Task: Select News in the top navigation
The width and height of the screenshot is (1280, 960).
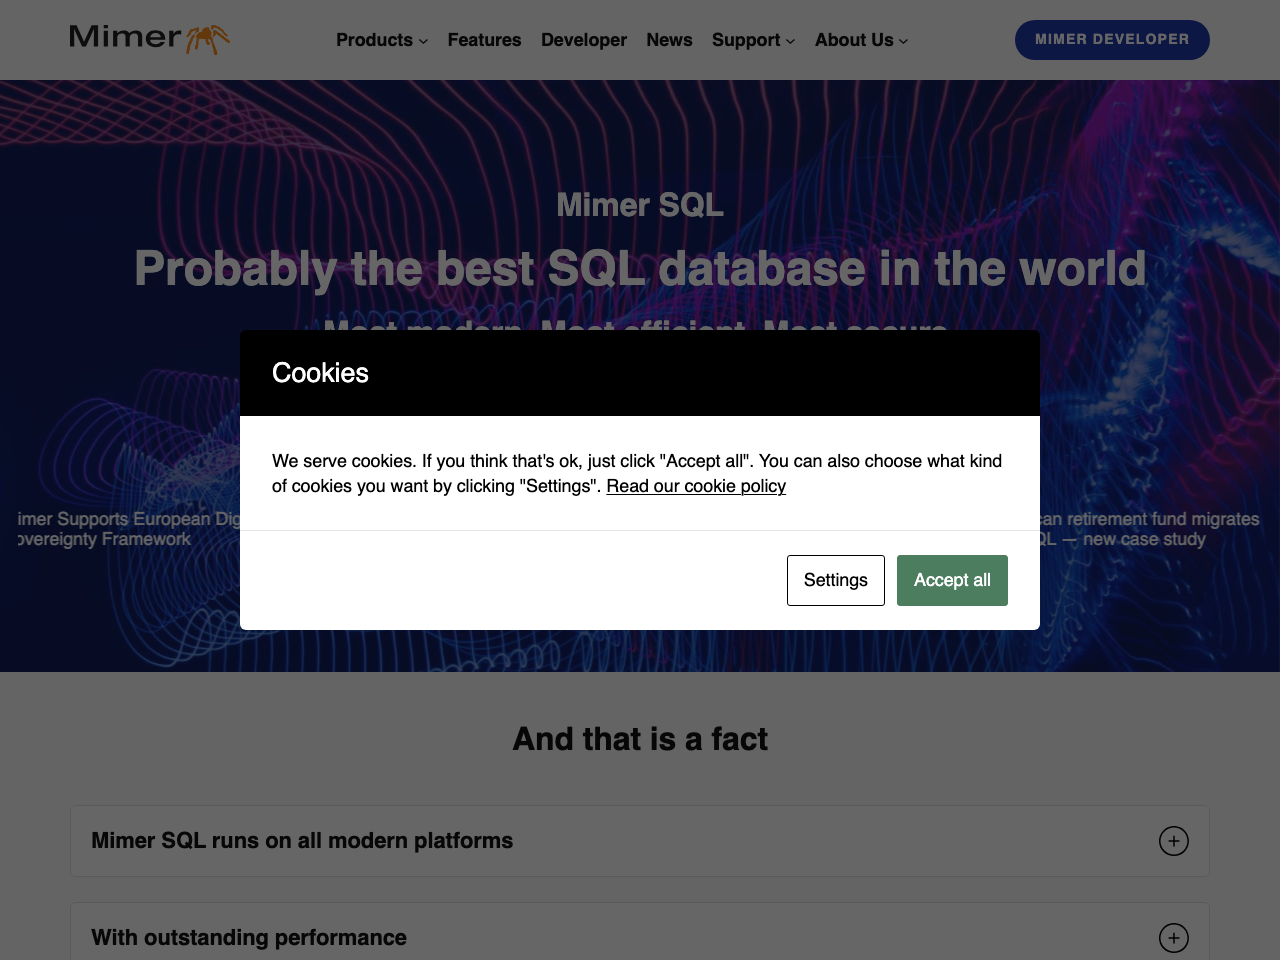Action: (669, 40)
